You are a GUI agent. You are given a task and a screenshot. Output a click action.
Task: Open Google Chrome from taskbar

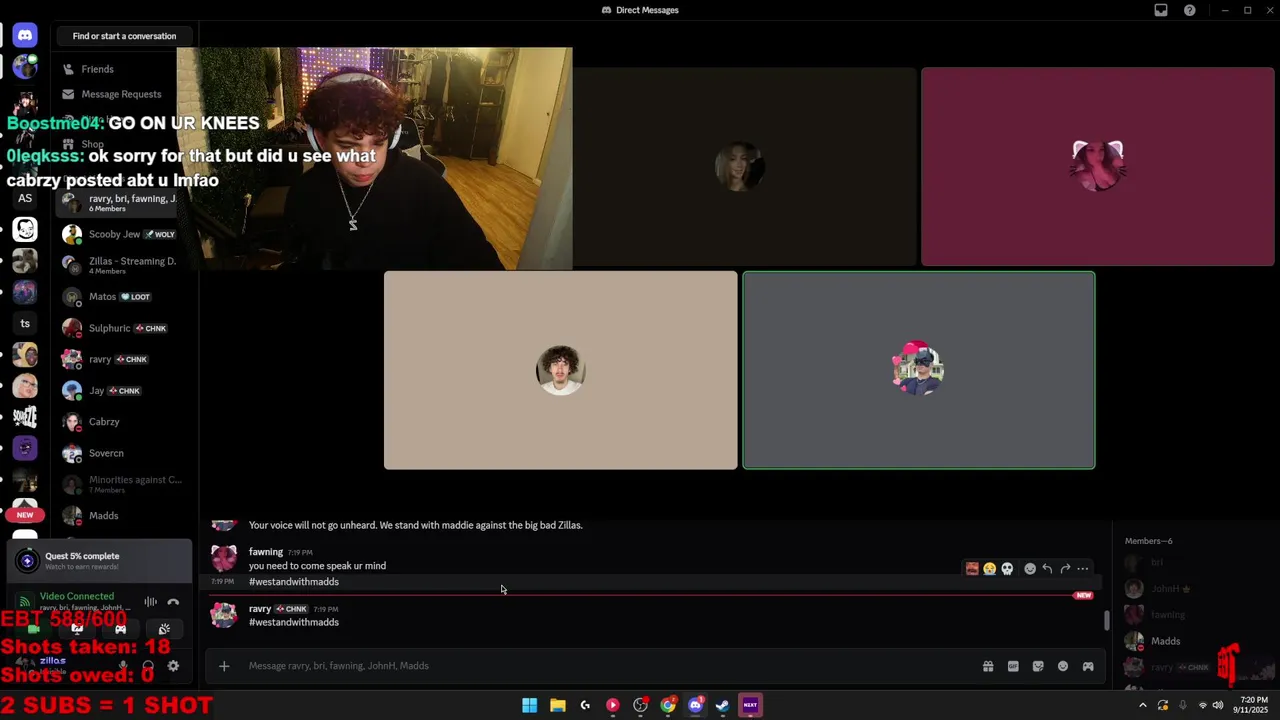pos(668,705)
